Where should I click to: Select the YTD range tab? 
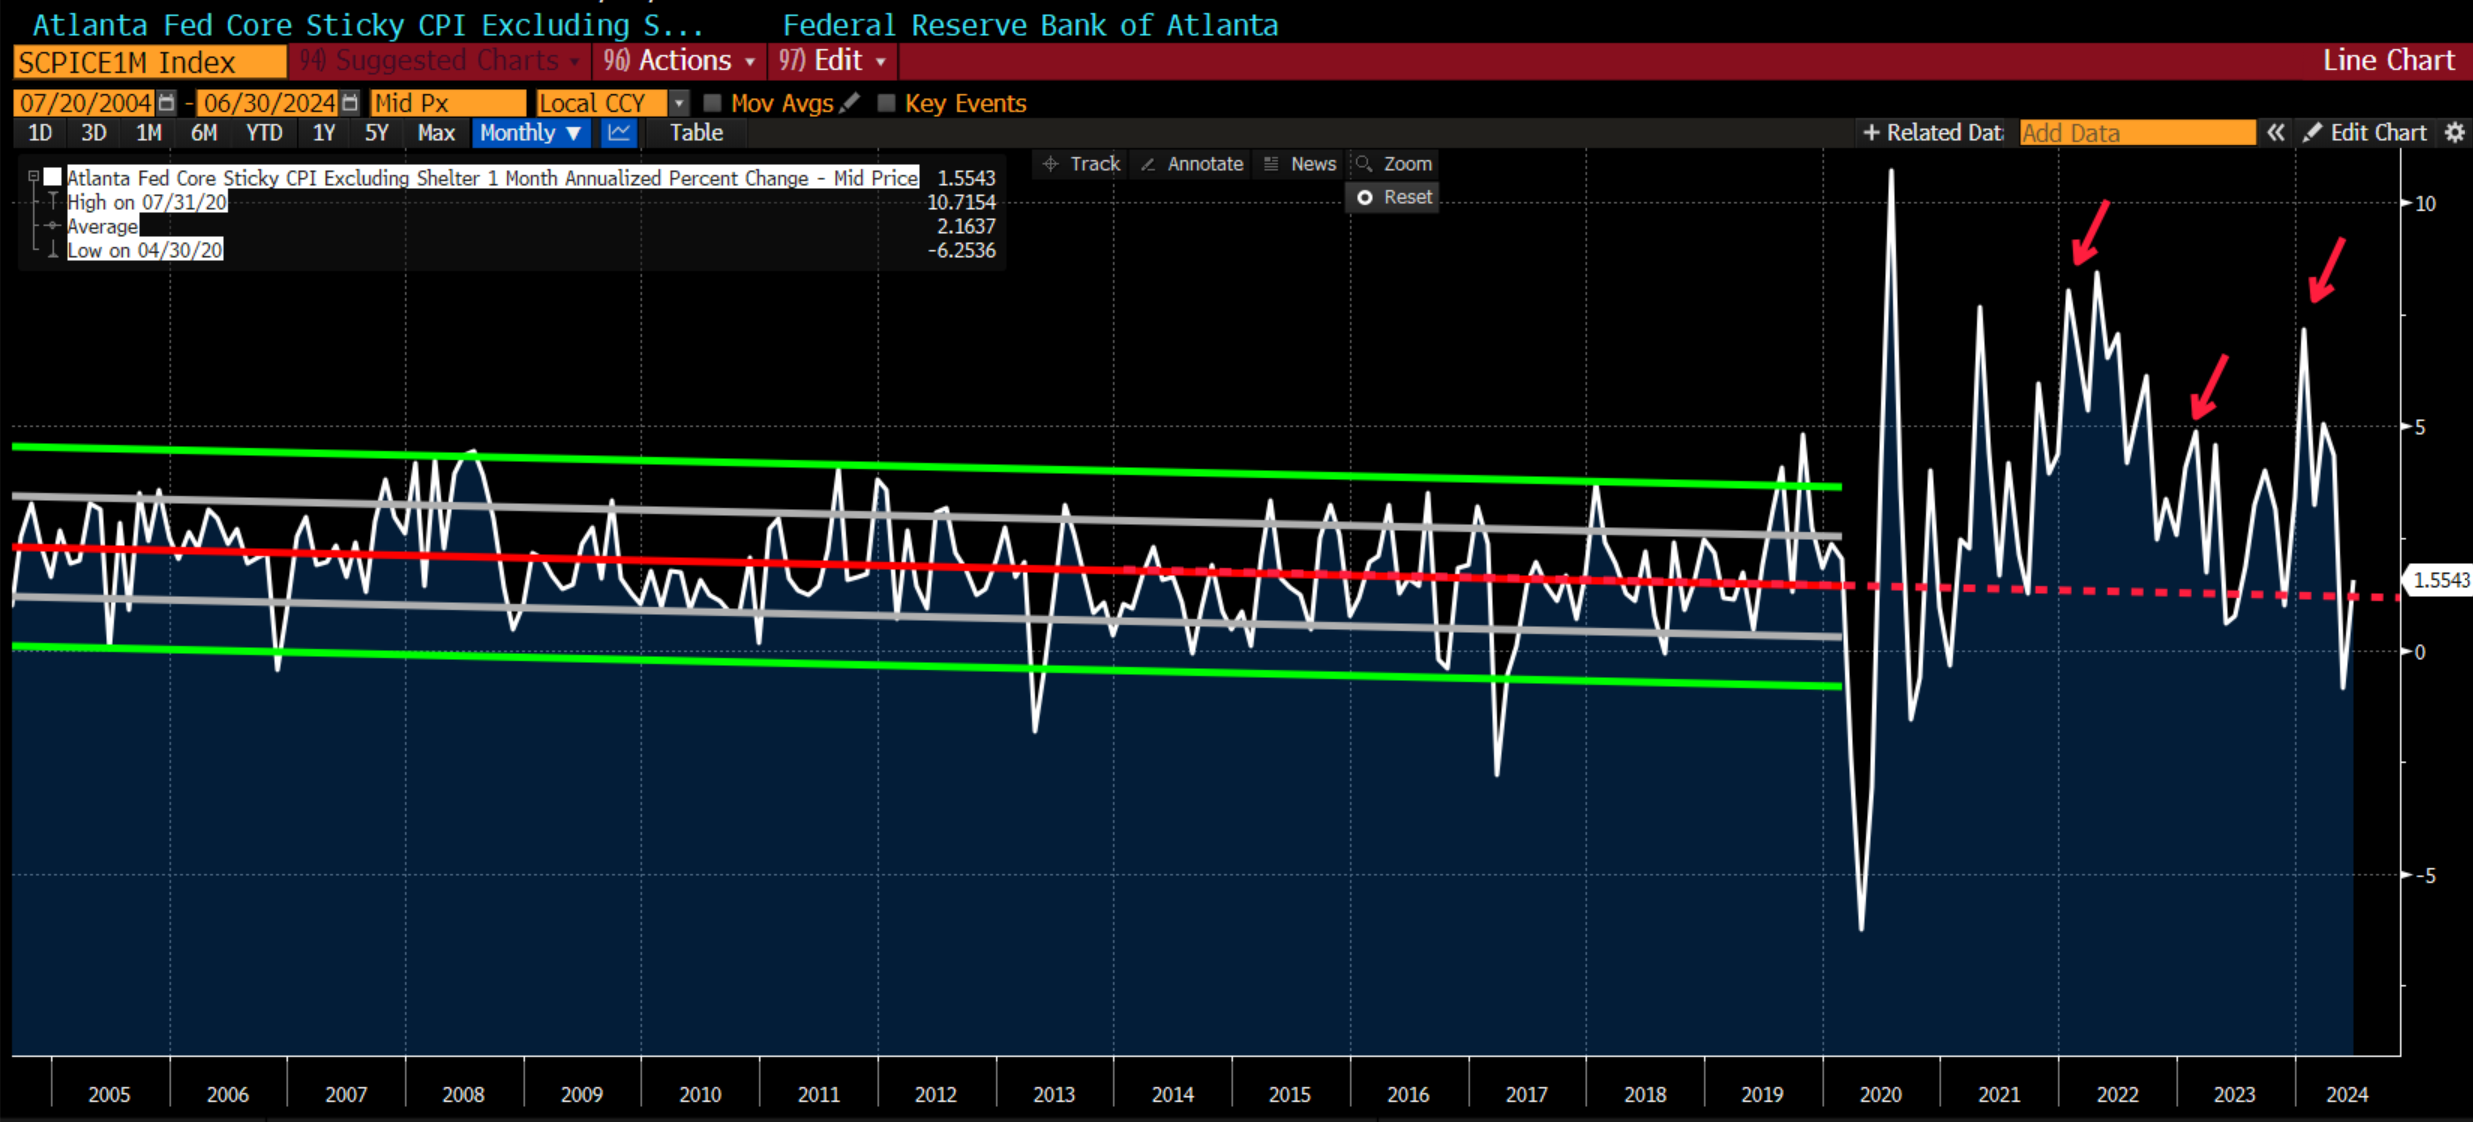point(264,133)
